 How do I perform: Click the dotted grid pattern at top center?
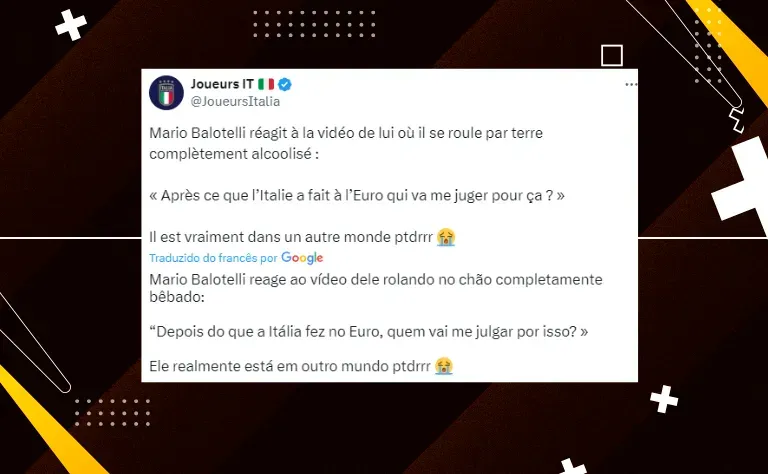tap(314, 24)
